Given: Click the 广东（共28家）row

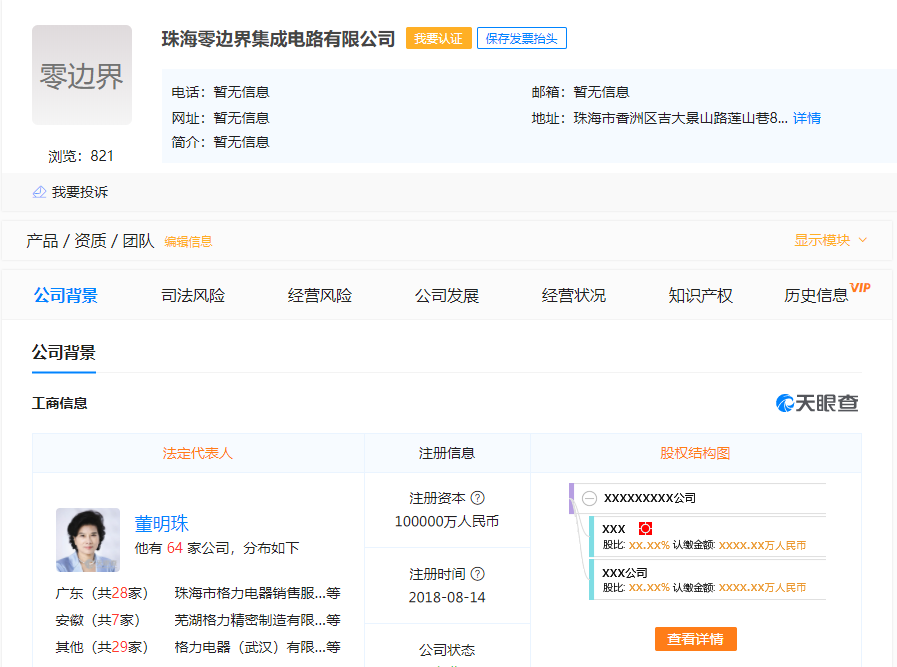Looking at the screenshot, I should 102,593.
